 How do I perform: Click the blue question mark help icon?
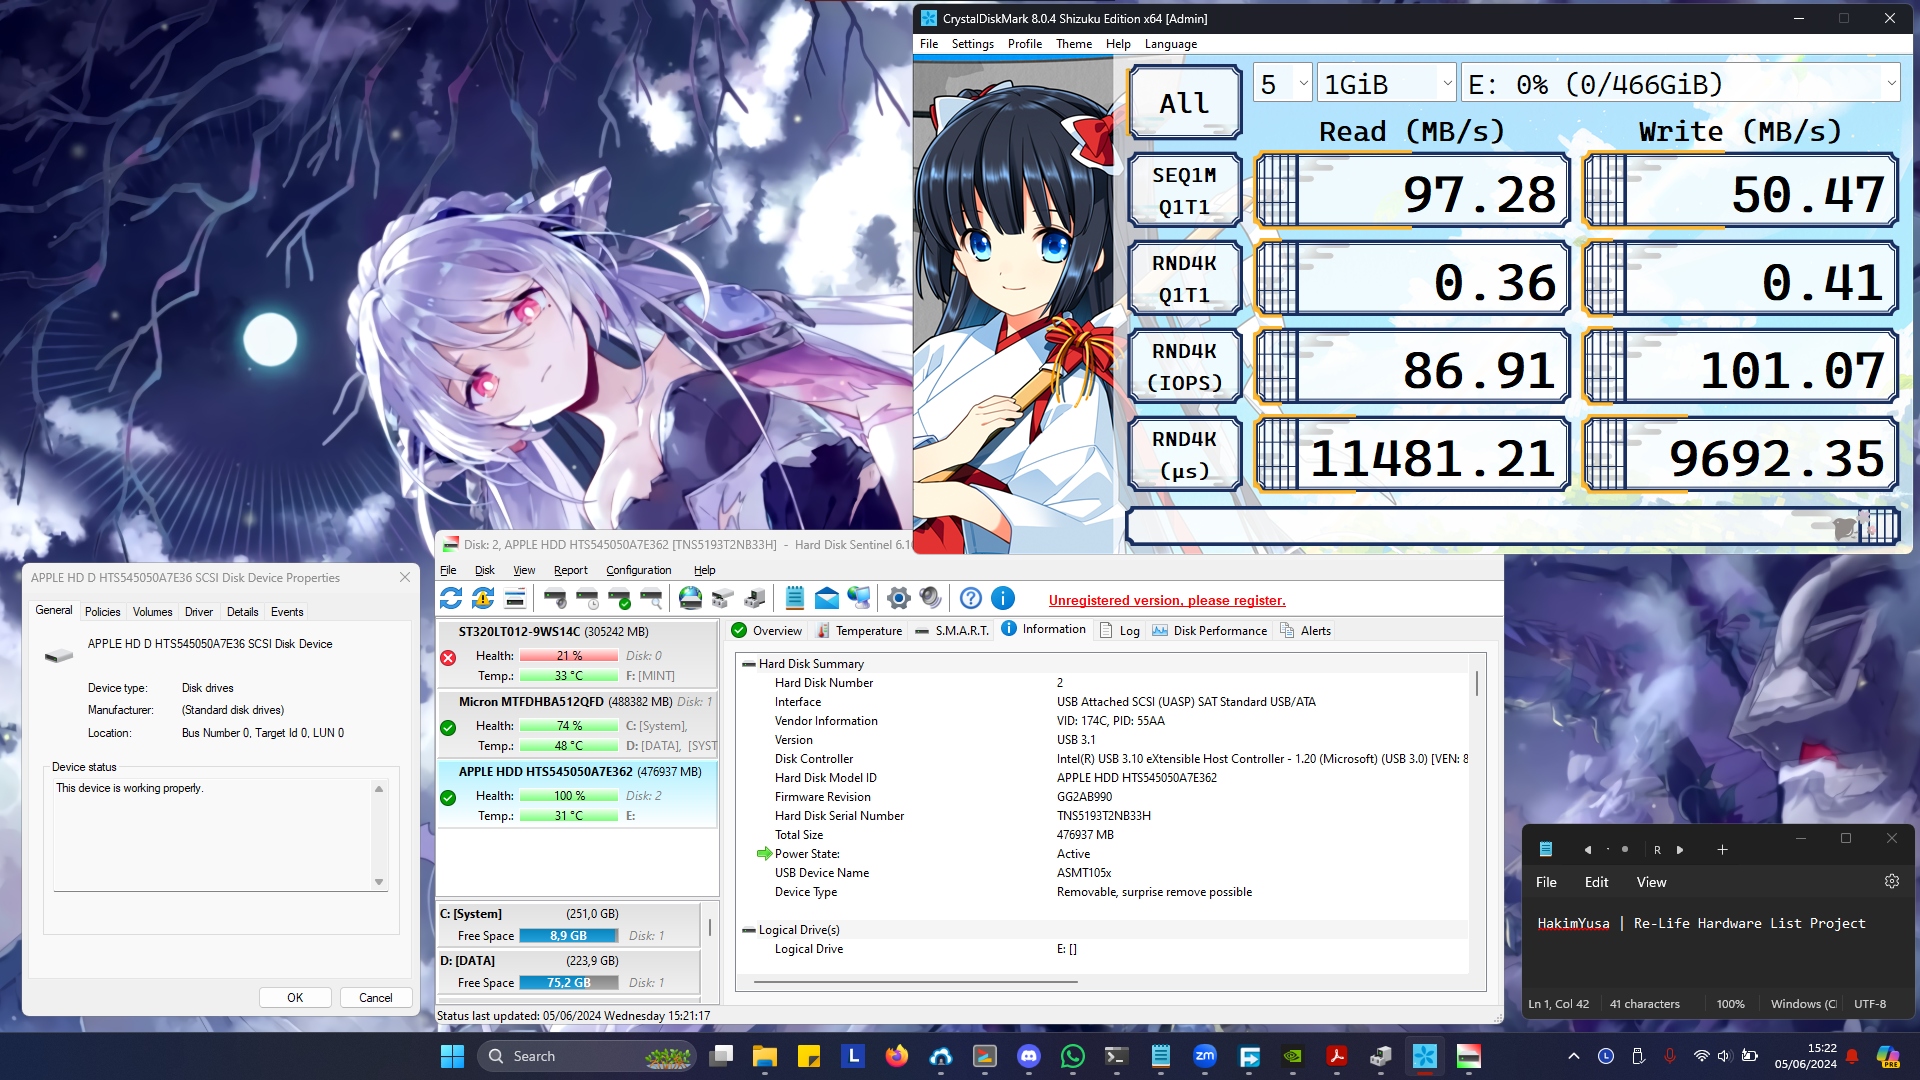[970, 598]
